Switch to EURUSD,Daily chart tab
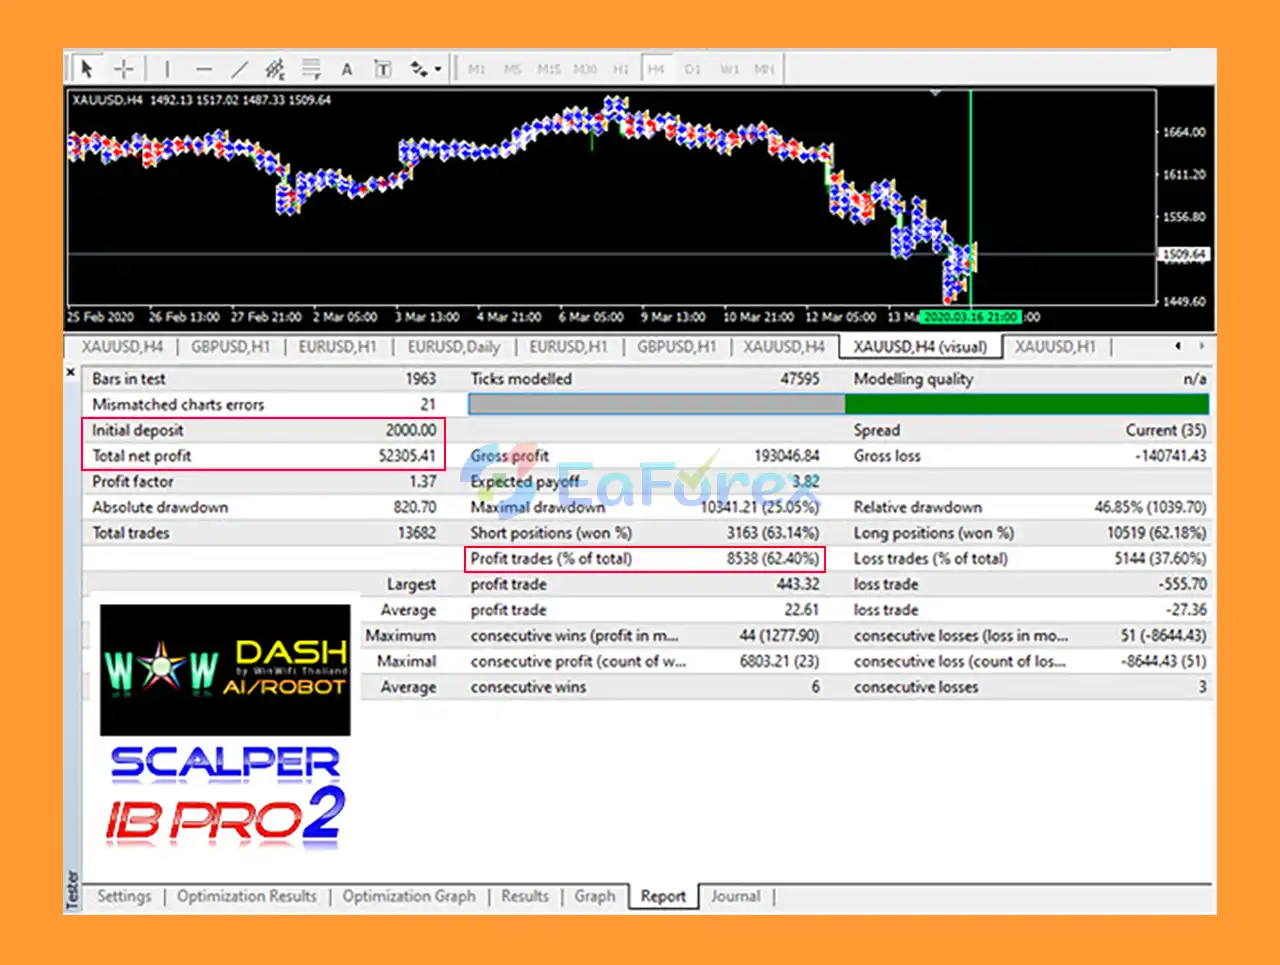1280x965 pixels. pos(453,347)
